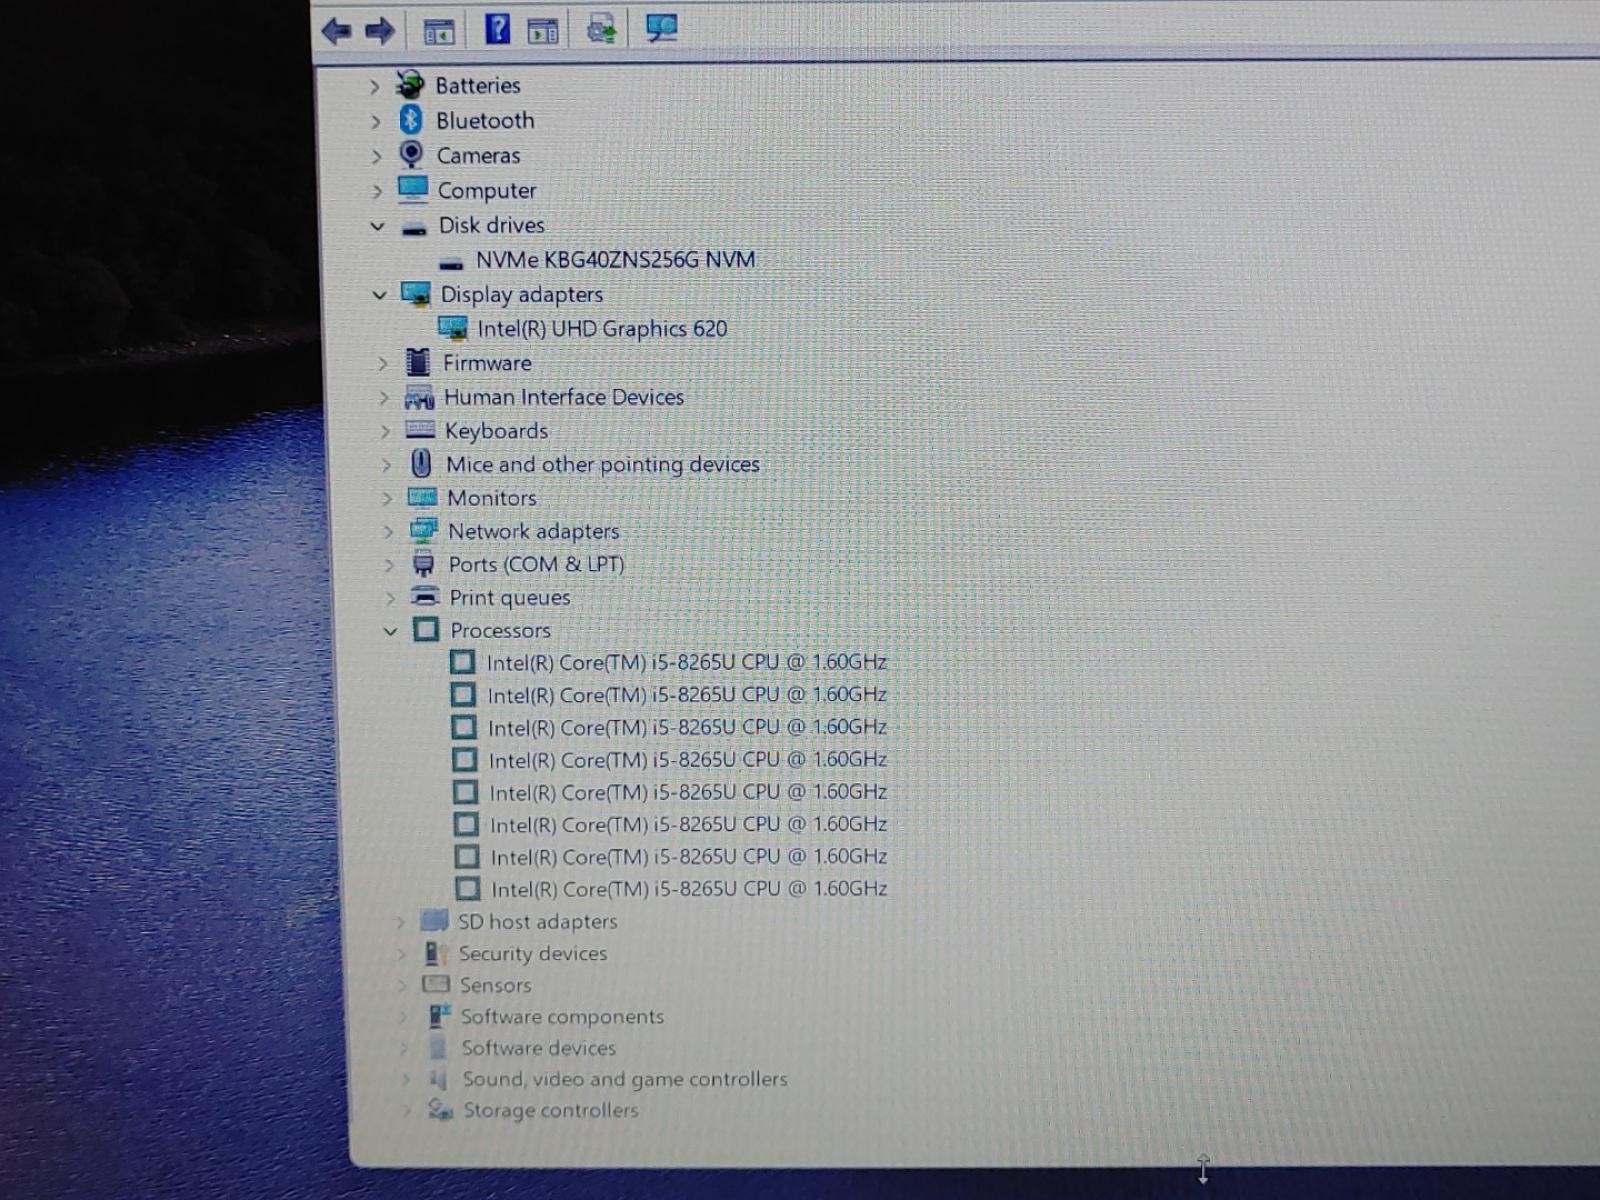Select the Bluetooth category icon
The width and height of the screenshot is (1600, 1200).
411,120
